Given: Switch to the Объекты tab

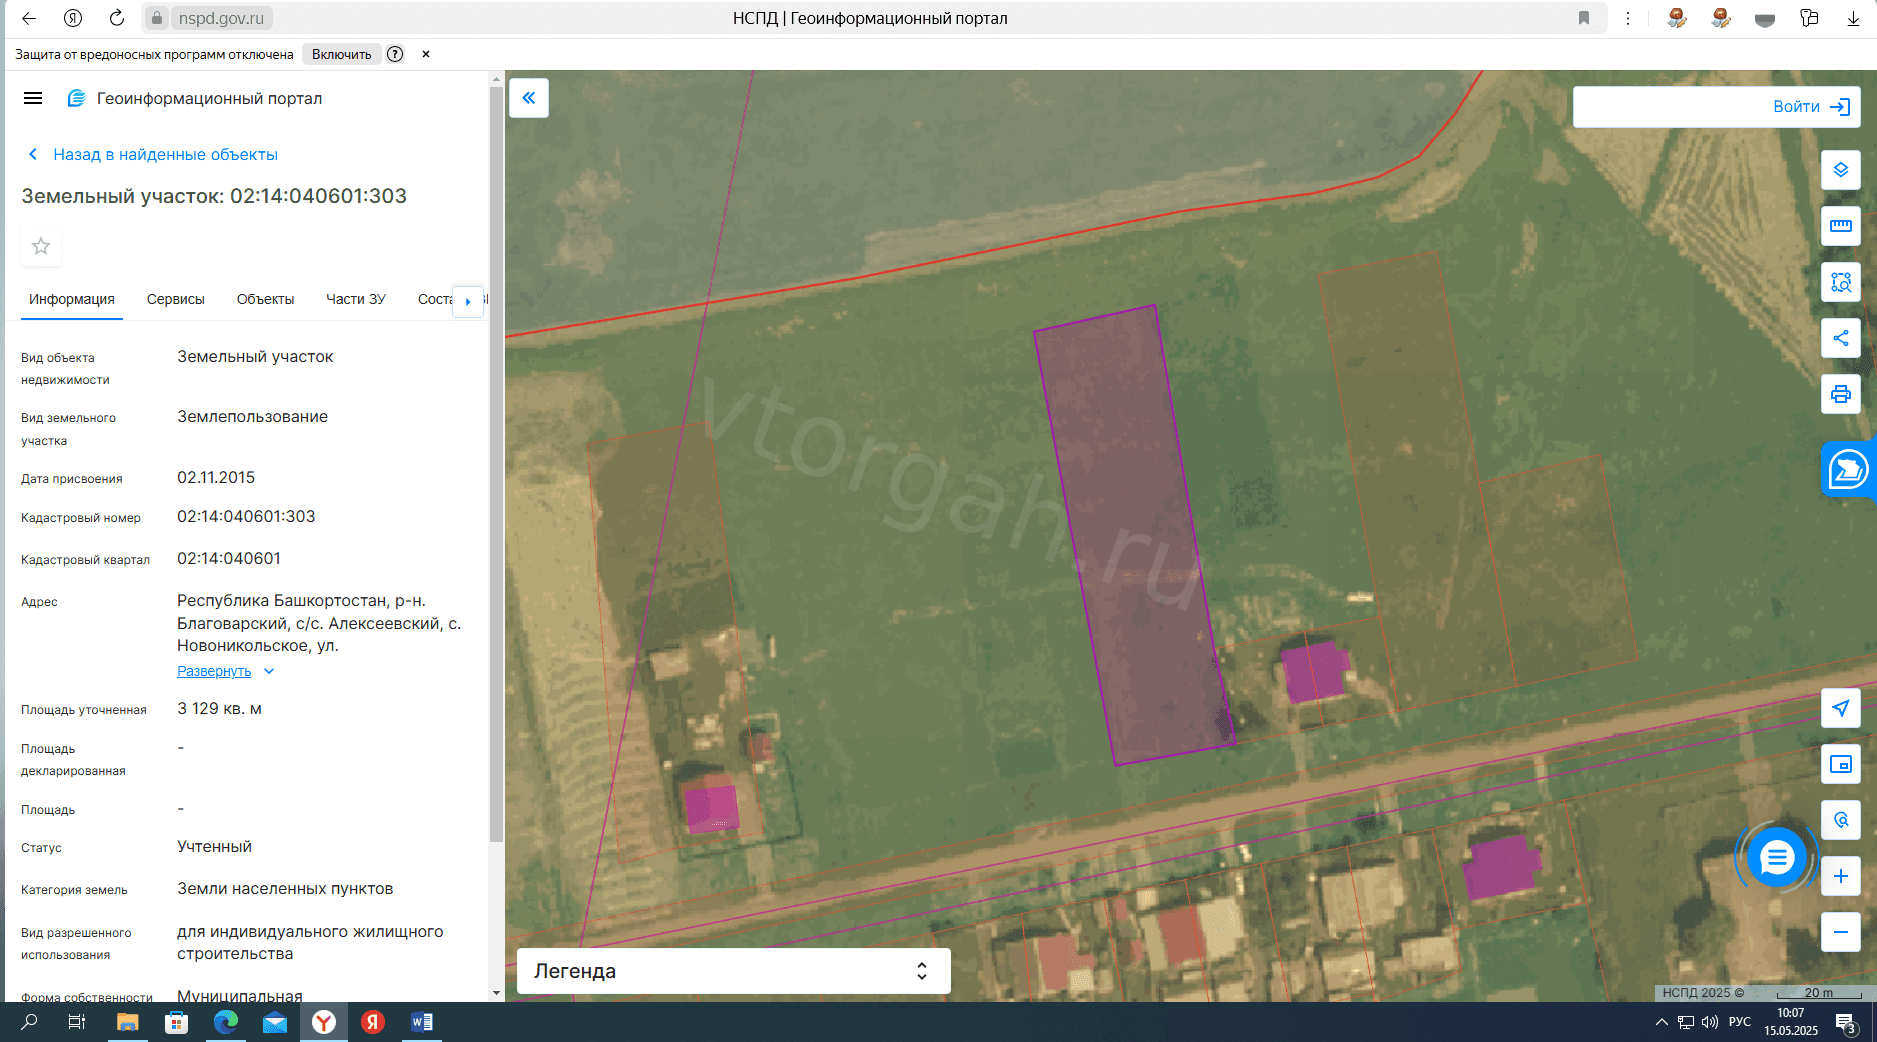Looking at the screenshot, I should [265, 299].
